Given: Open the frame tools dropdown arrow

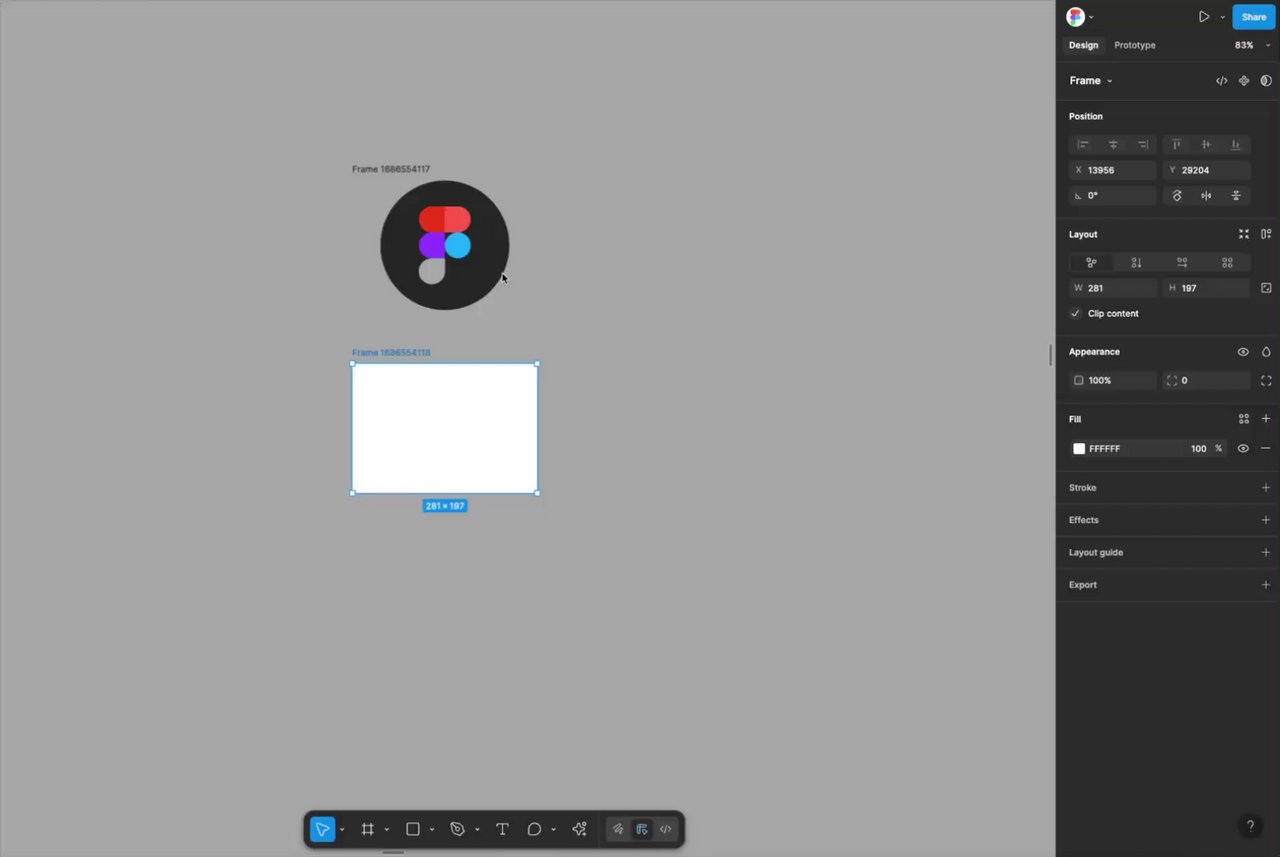Looking at the screenshot, I should click(387, 830).
